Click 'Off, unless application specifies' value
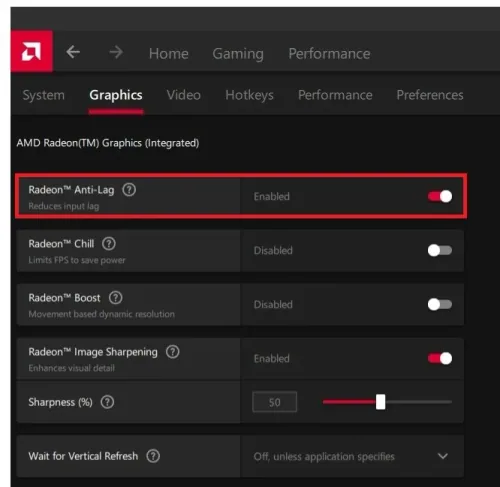500x487 pixels. pyautogui.click(x=324, y=456)
